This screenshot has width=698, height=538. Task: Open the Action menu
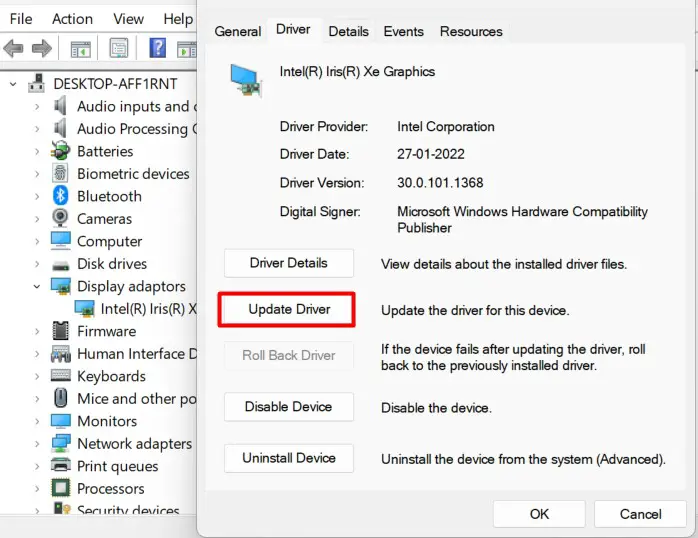point(72,19)
